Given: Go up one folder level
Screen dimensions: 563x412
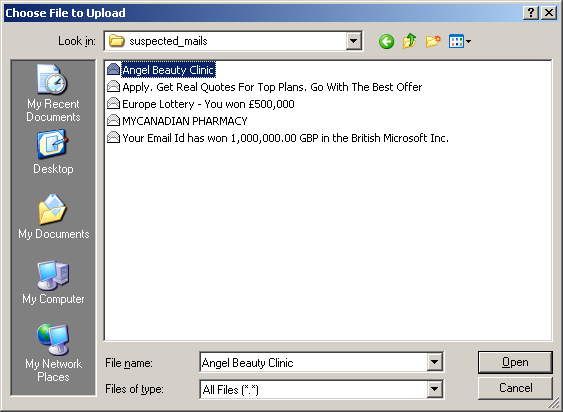Looking at the screenshot, I should tap(410, 41).
